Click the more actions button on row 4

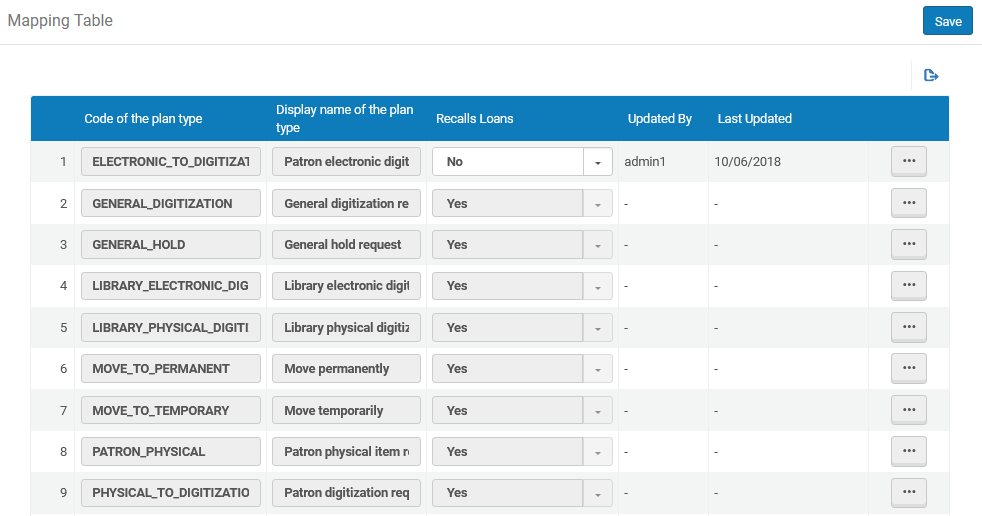point(908,286)
